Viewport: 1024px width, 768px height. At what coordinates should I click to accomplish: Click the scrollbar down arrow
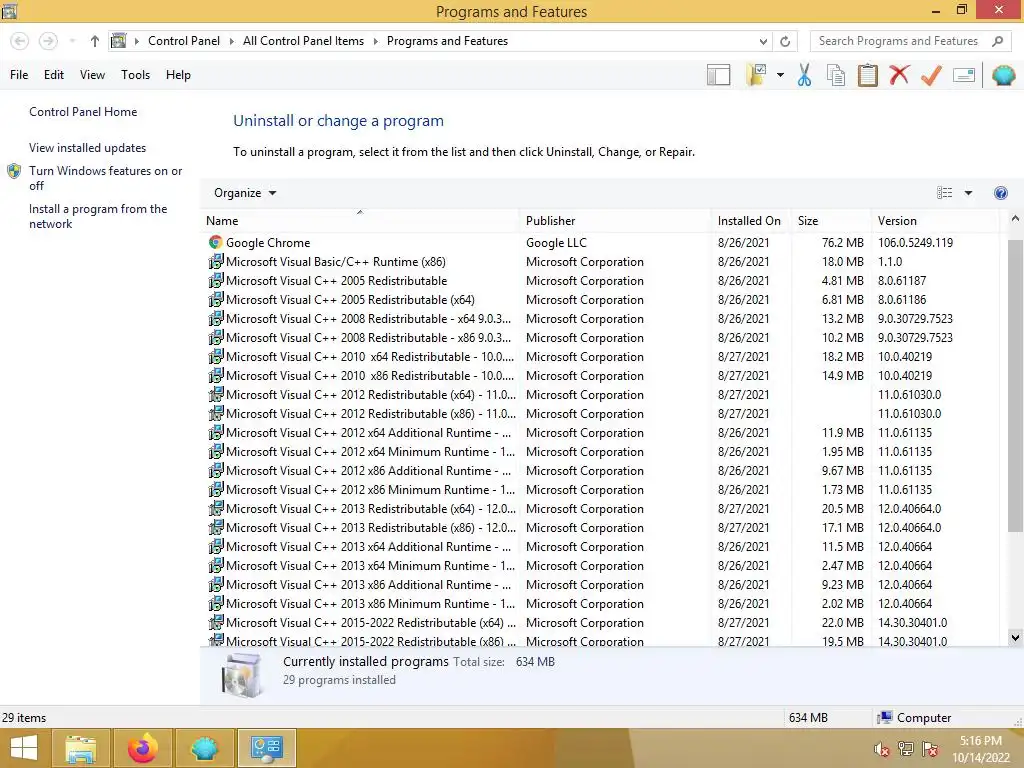tap(1015, 637)
